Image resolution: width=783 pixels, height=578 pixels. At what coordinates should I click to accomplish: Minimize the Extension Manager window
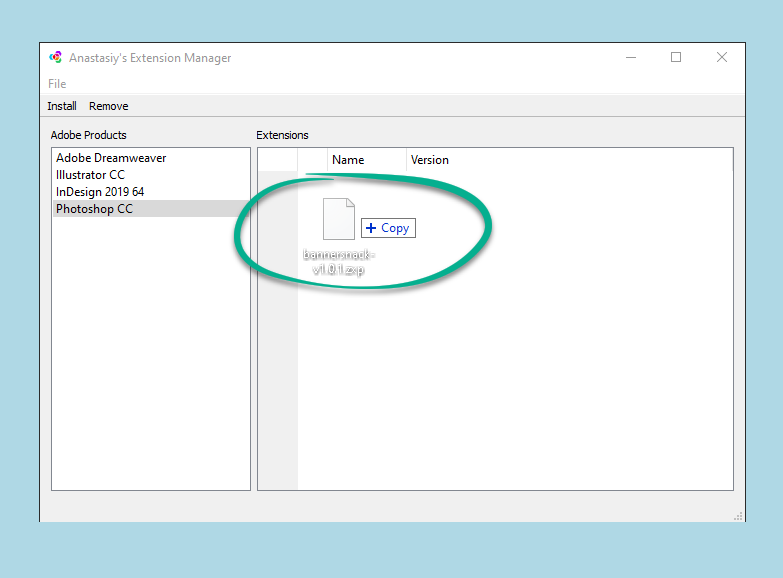tap(631, 57)
